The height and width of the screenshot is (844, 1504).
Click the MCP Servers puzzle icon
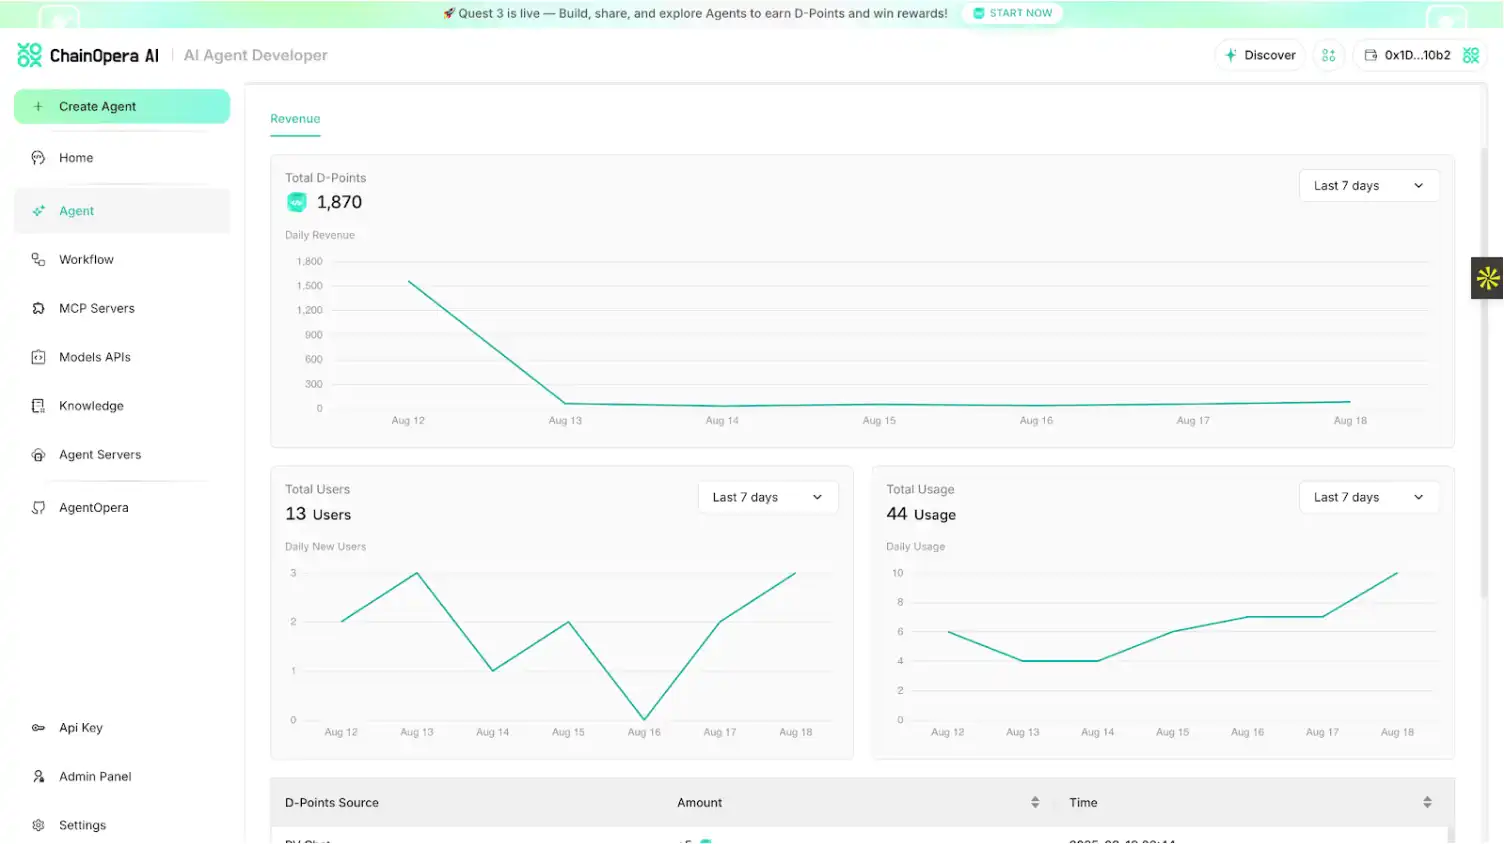[38, 308]
